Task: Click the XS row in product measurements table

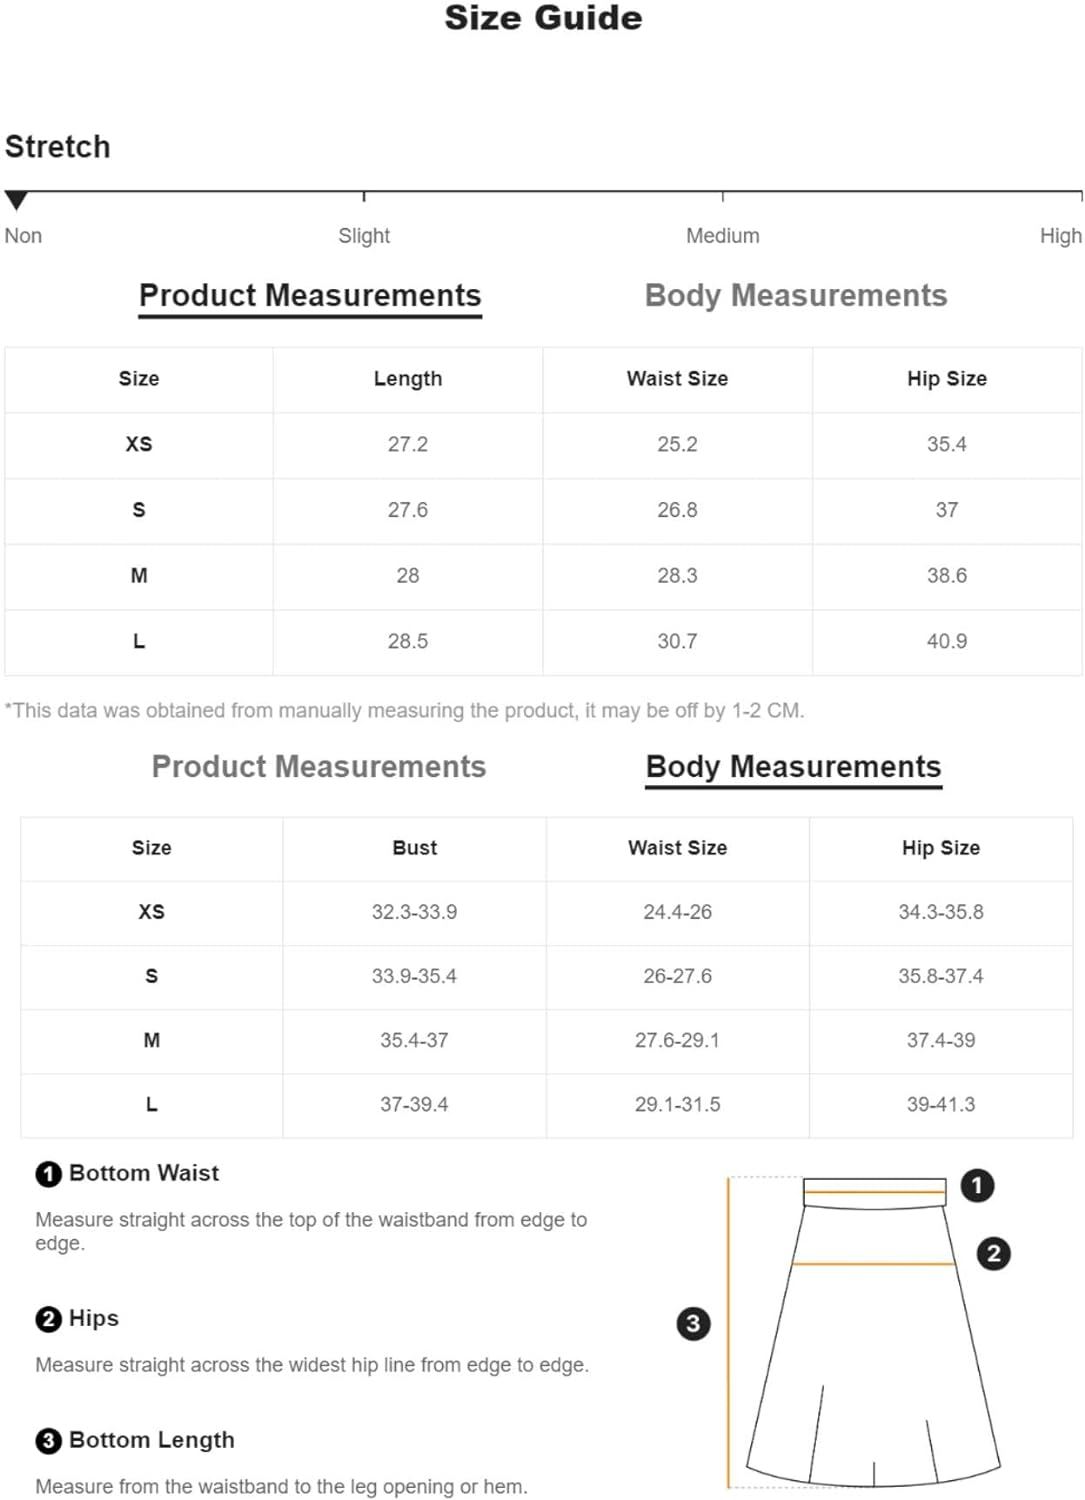Action: (543, 445)
